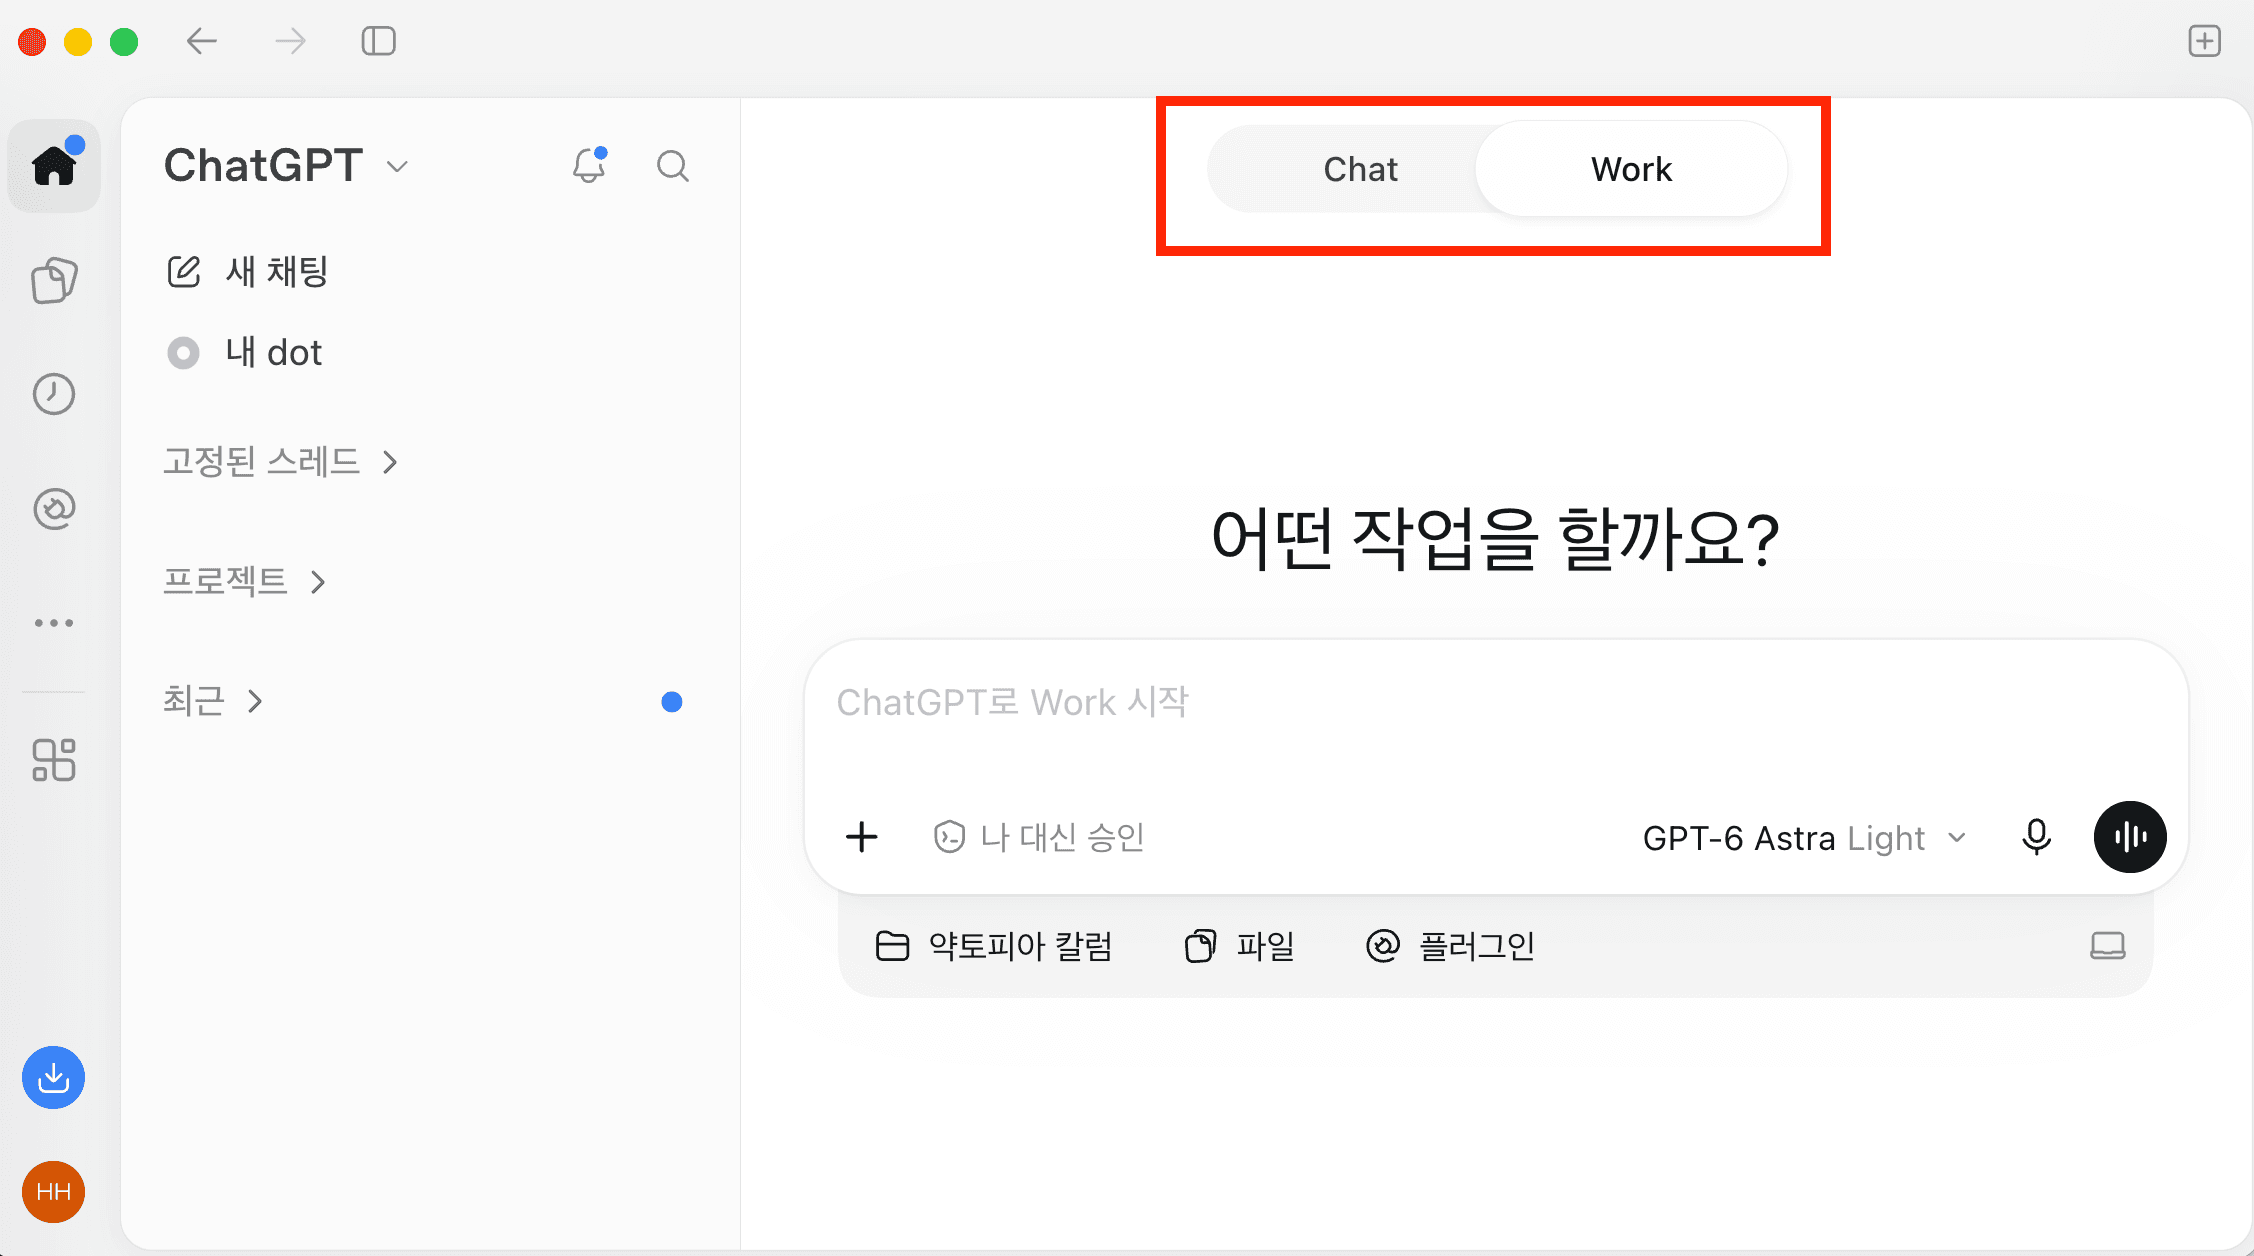
Task: Click the laptop icon beside 플러그인 row
Action: pos(2108,946)
